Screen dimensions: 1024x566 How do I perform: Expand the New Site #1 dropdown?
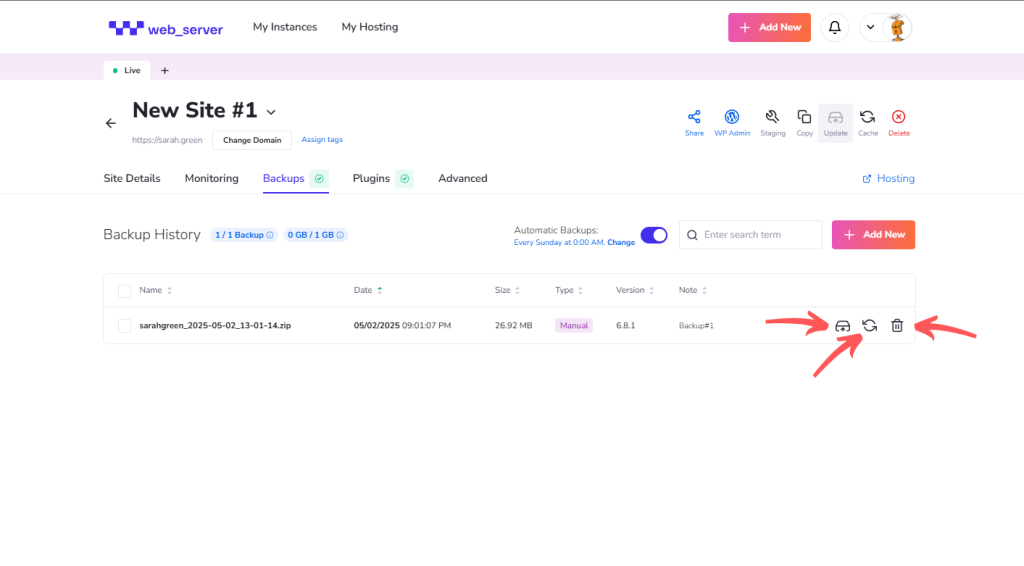coord(271,112)
